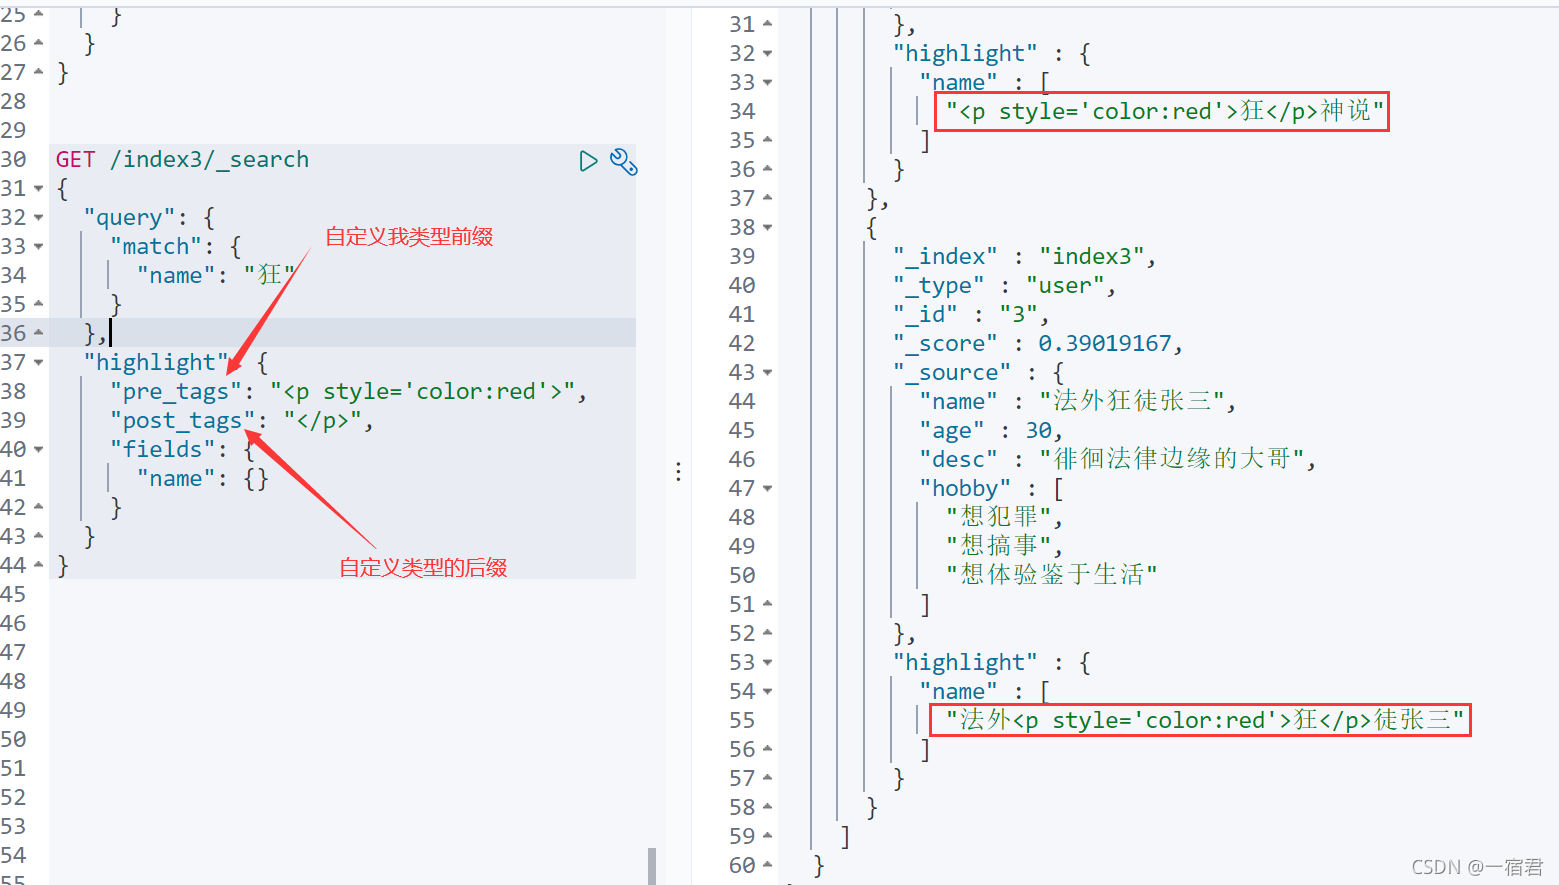Open the wrench request options menu
Image resolution: width=1559 pixels, height=885 pixels.
623,161
